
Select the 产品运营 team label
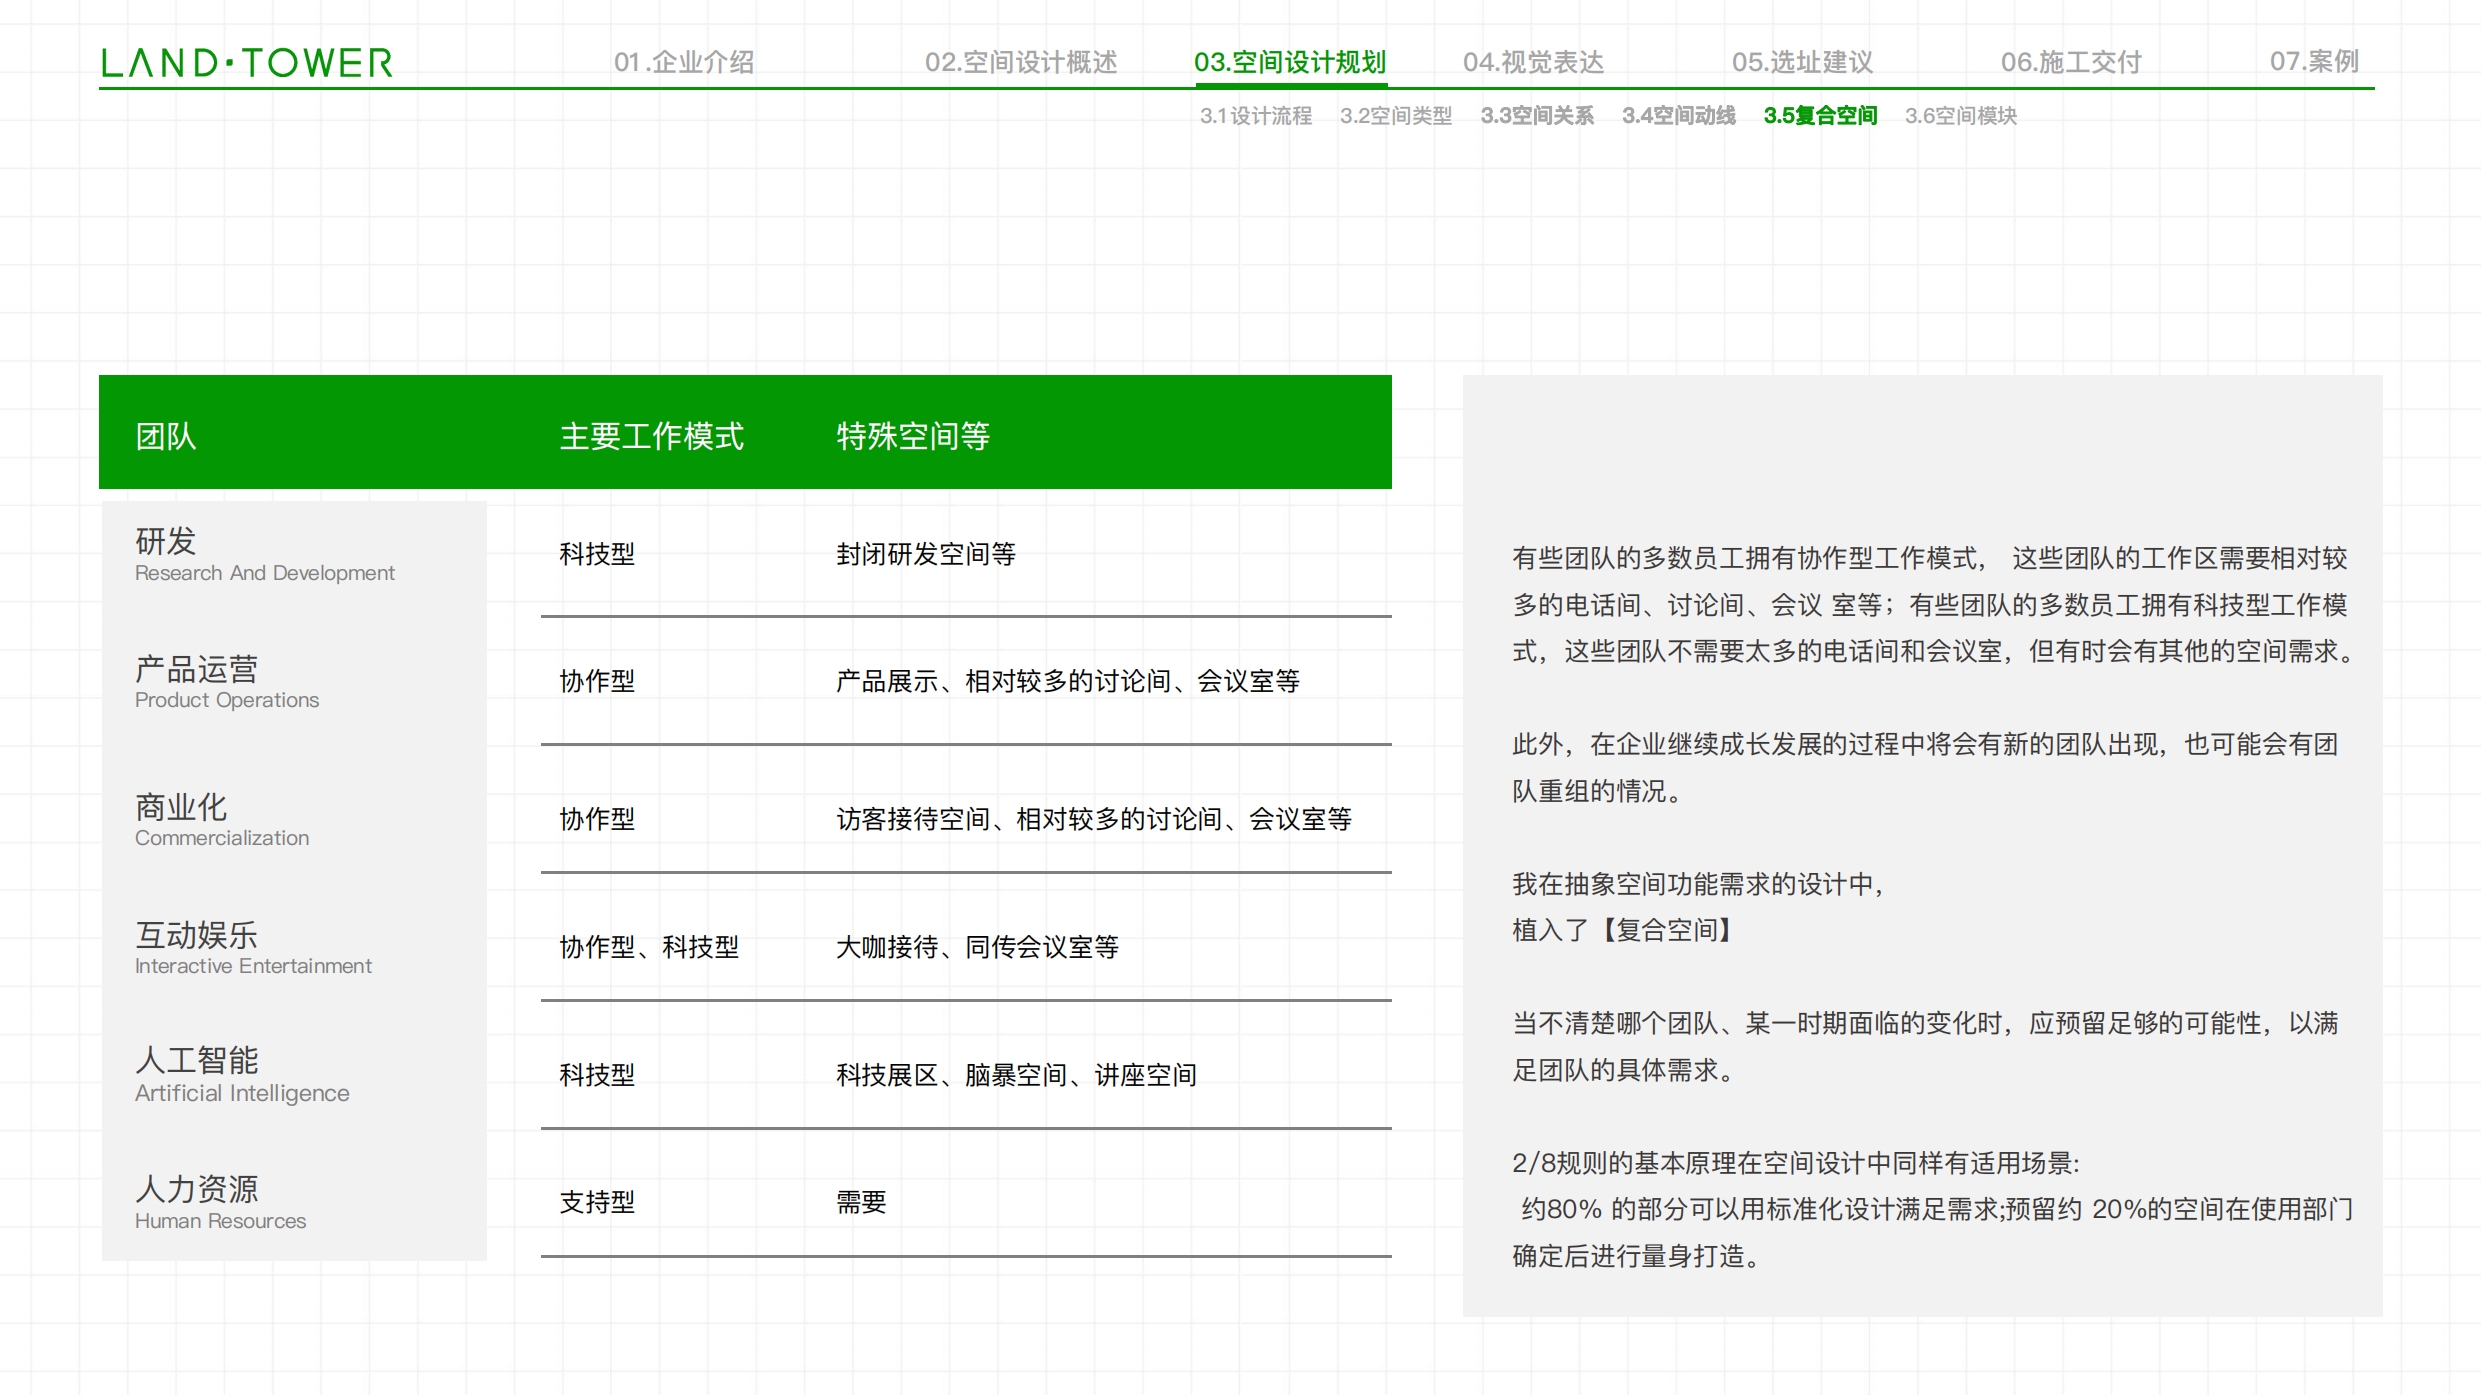point(197,669)
